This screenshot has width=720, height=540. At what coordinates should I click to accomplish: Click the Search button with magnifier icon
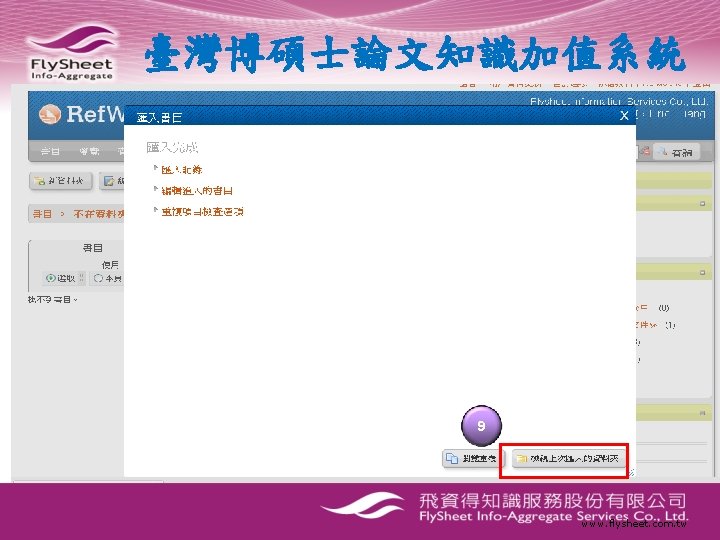[676, 152]
